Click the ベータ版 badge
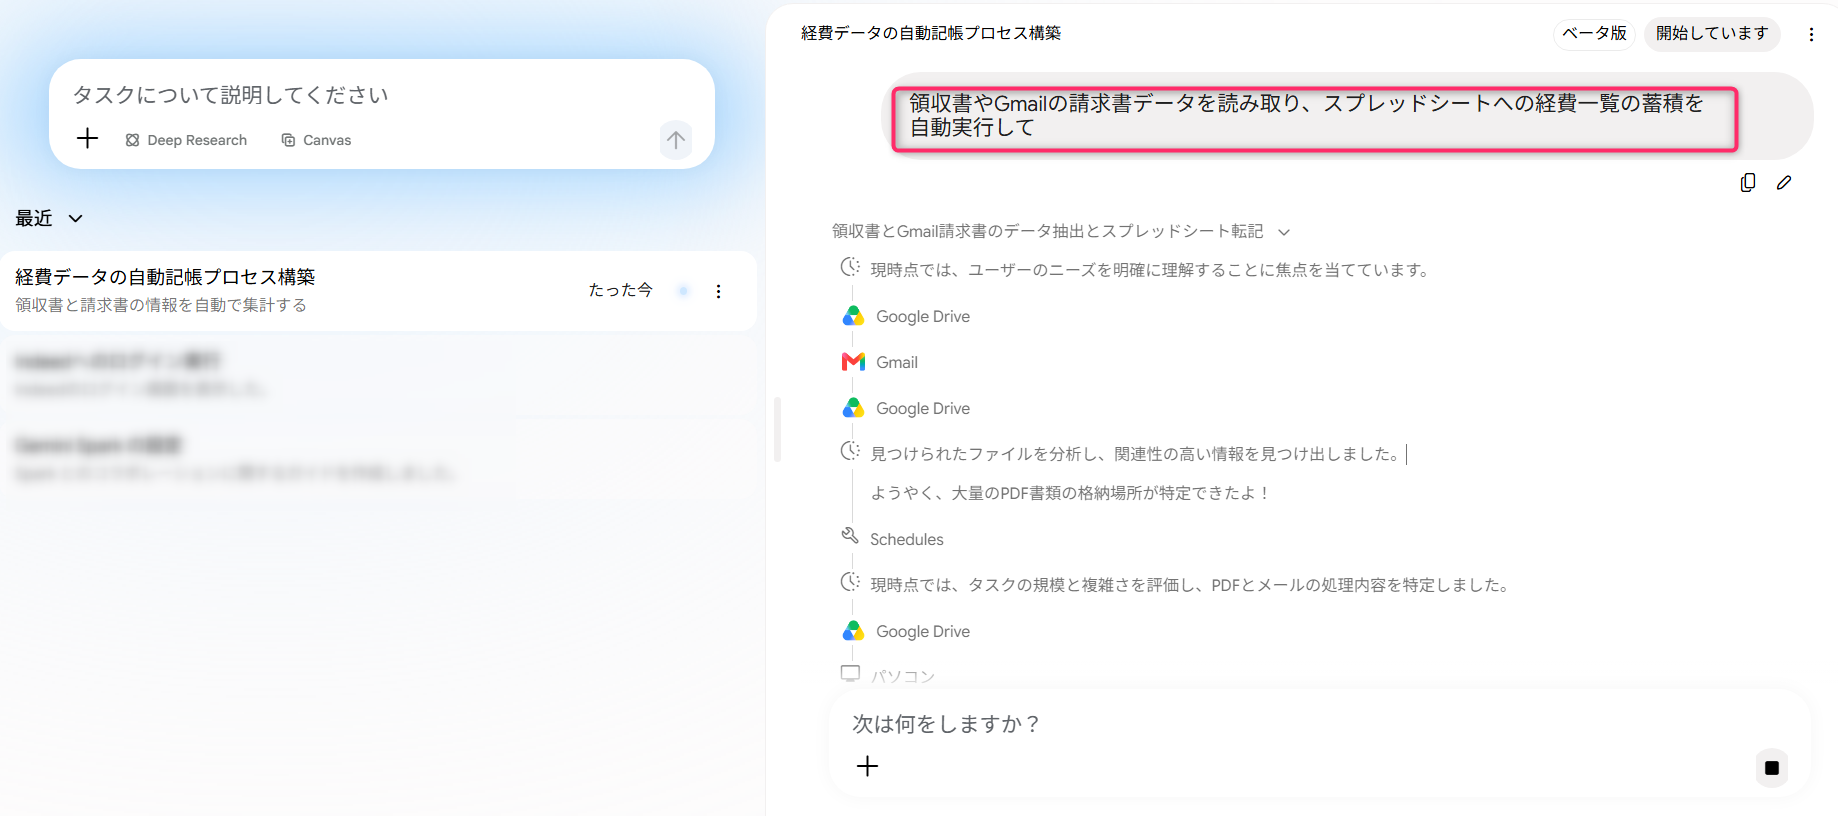 (1594, 33)
